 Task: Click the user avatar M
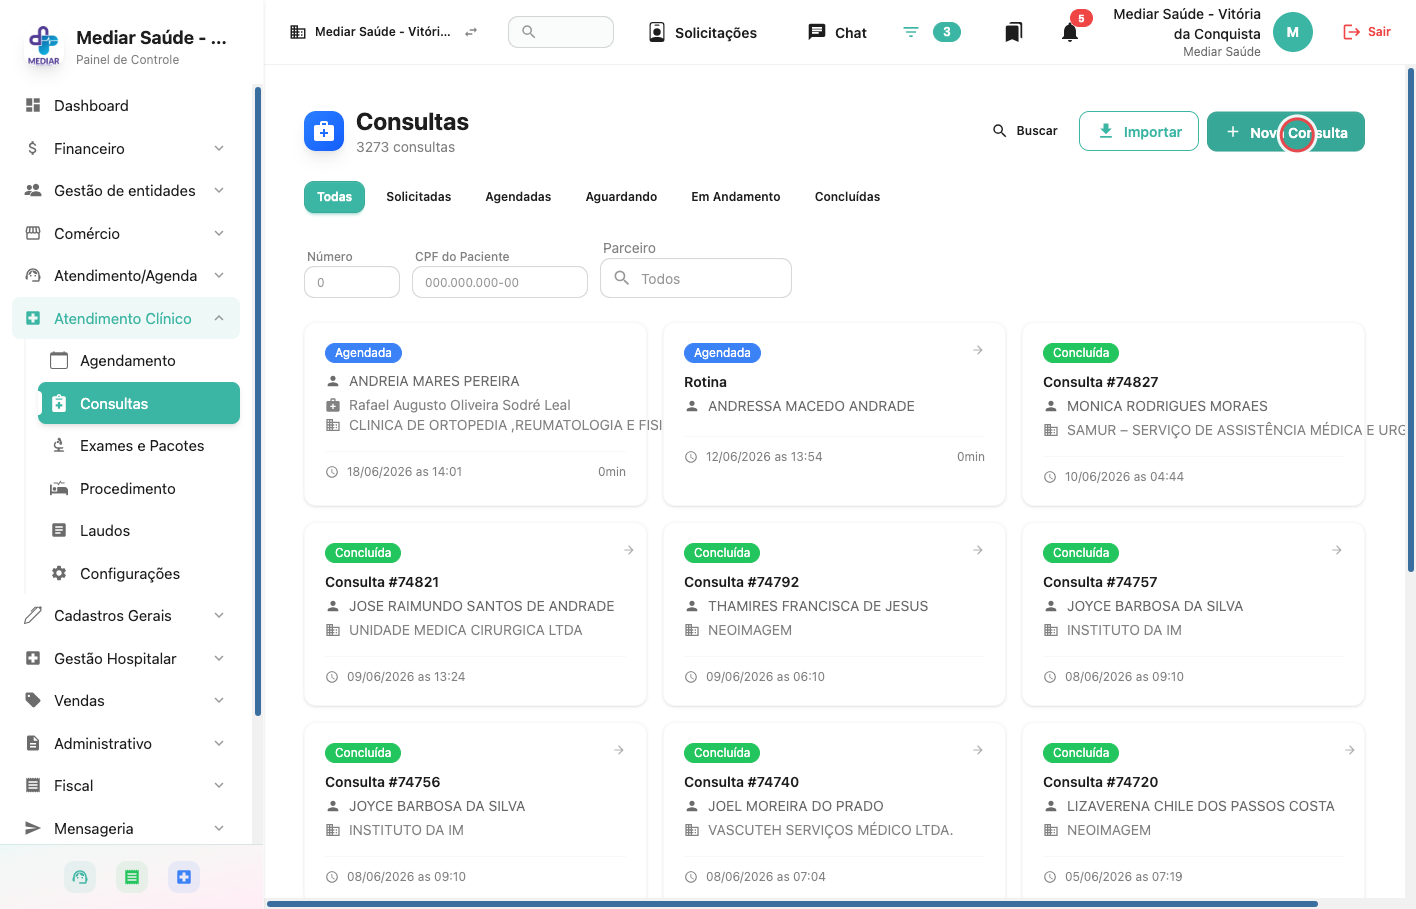[1293, 32]
